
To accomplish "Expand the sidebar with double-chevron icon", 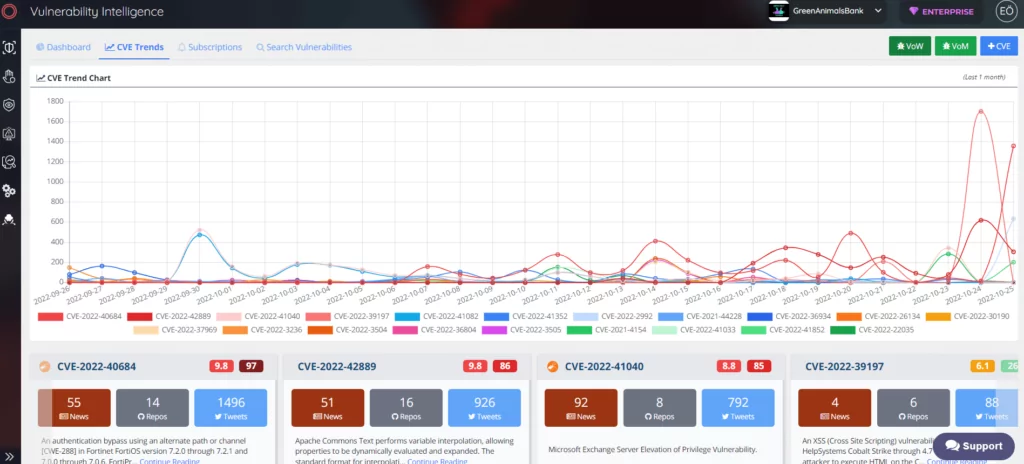I will click(x=9, y=456).
